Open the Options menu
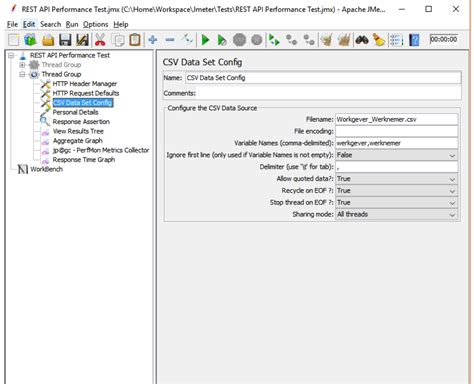This screenshot has width=474, height=384. click(95, 24)
